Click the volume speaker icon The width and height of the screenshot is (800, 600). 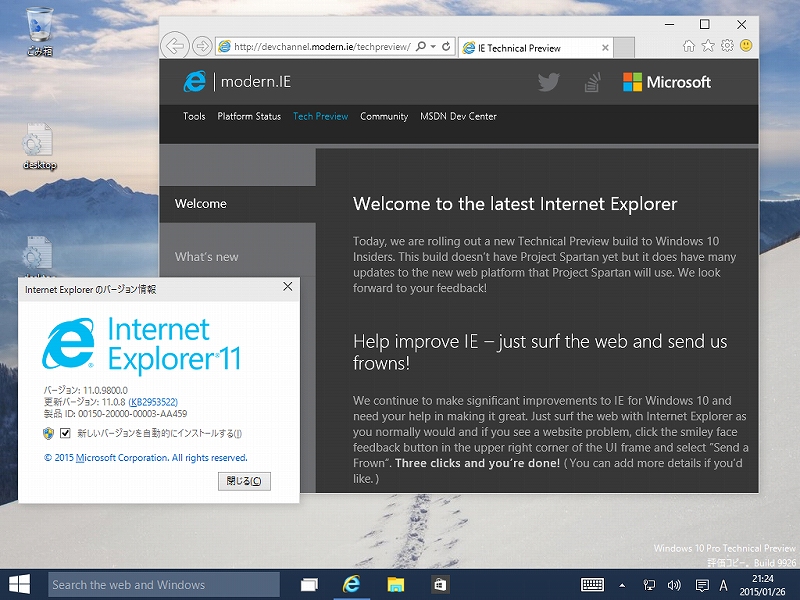click(674, 585)
